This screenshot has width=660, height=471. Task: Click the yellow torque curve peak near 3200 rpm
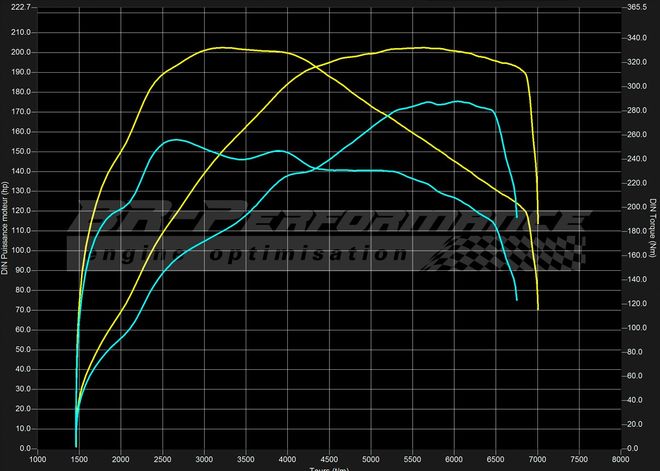coord(220,47)
